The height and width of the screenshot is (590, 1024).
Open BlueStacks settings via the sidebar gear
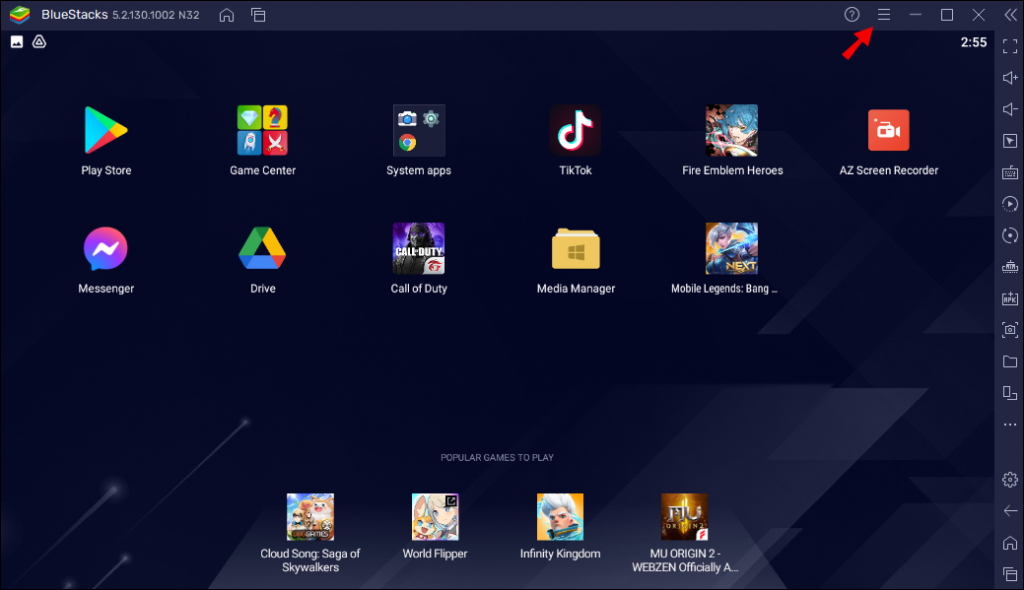(1010, 480)
